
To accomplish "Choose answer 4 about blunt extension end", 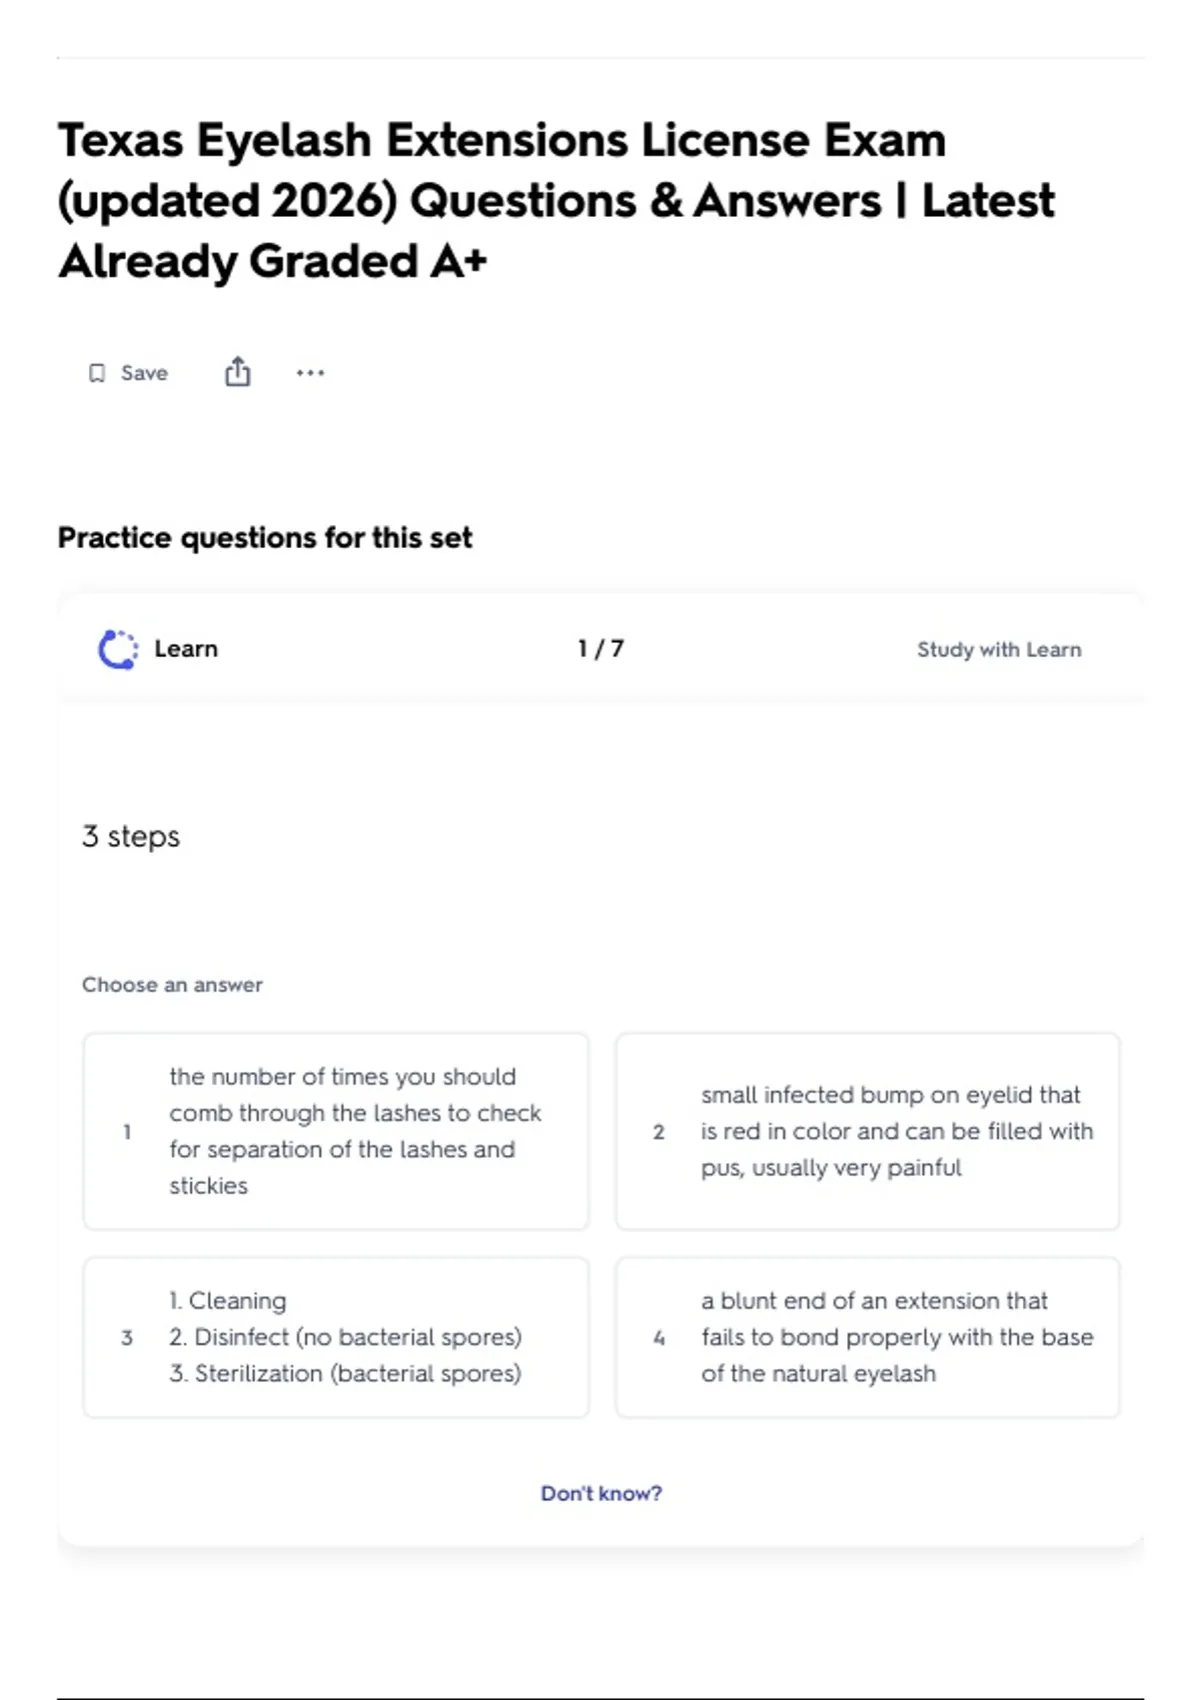I will (868, 1337).
